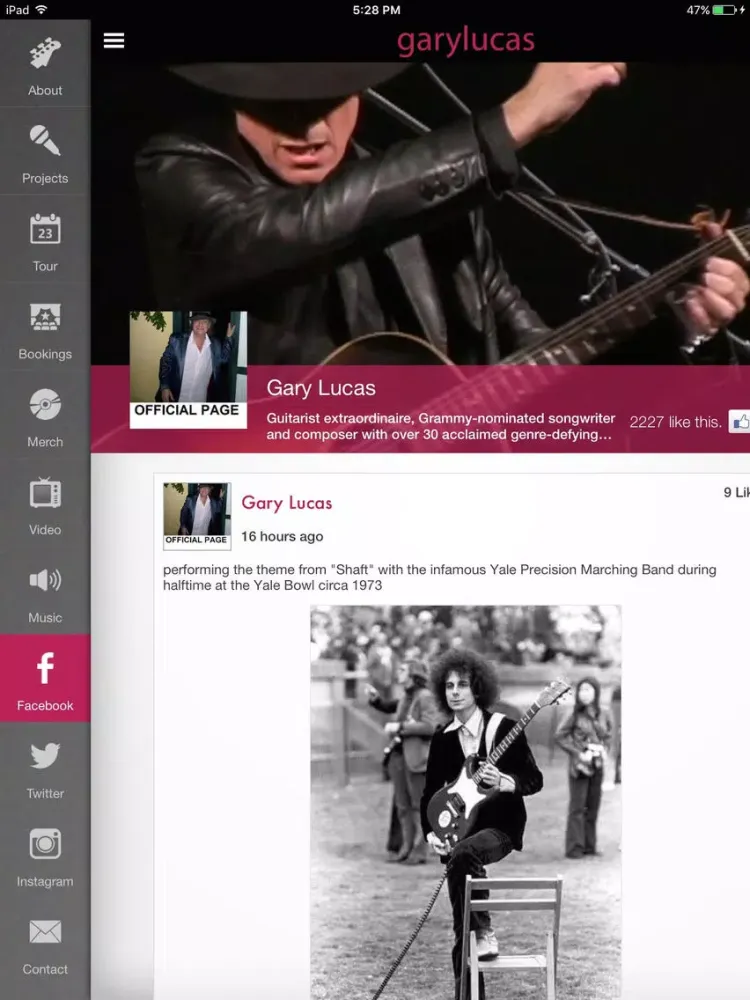Image resolution: width=750 pixels, height=1000 pixels.
Task: Tap the 9 Likes count on post
Action: pyautogui.click(x=737, y=492)
